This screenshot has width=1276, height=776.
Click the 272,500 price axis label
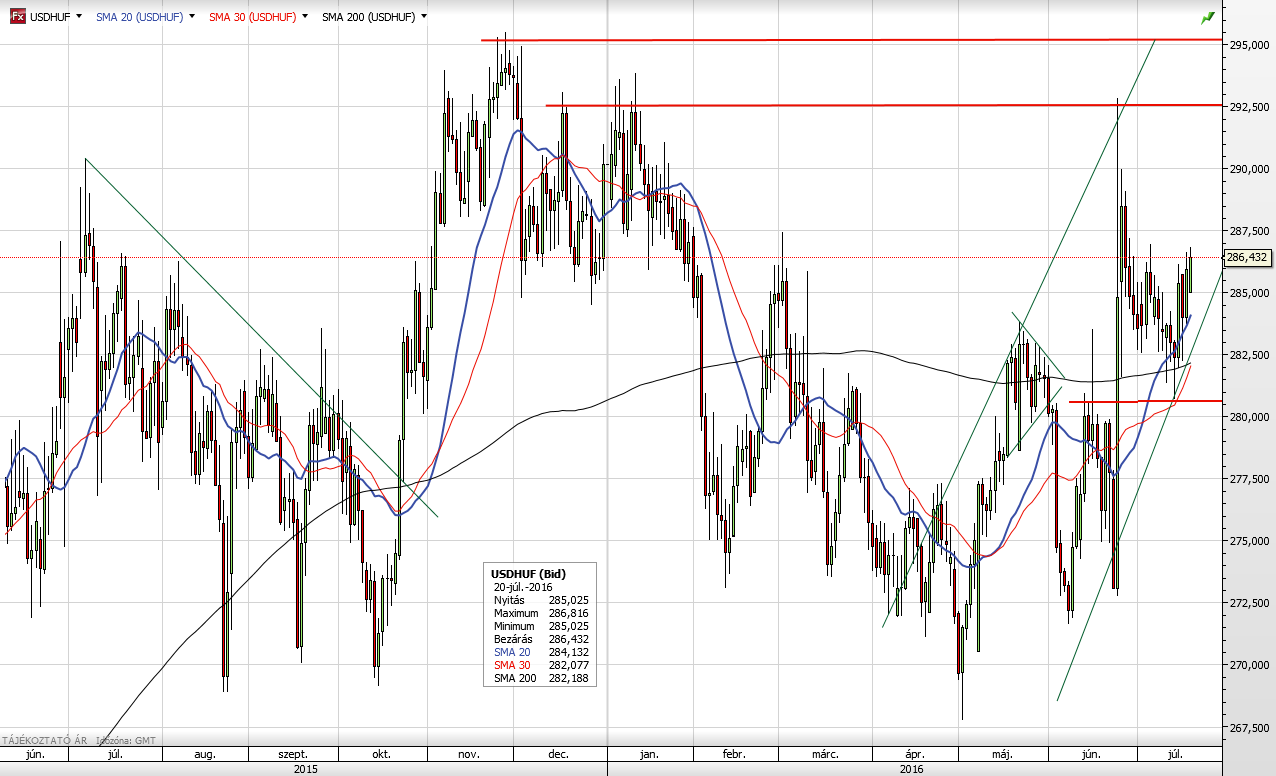[x=1248, y=604]
